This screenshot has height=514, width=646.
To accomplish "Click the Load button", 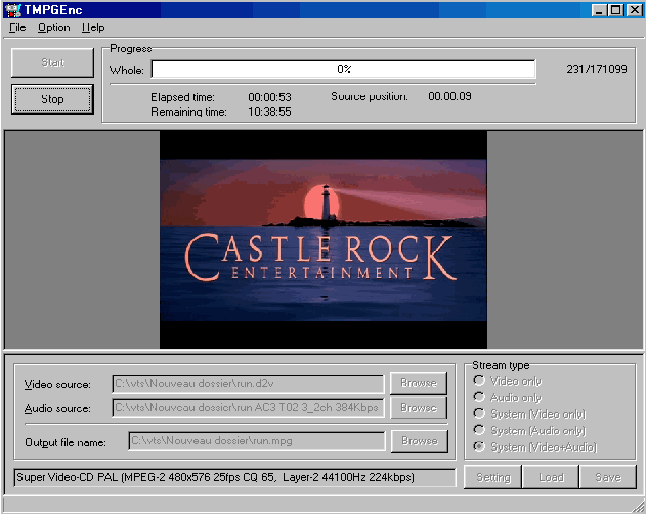I will pos(551,477).
